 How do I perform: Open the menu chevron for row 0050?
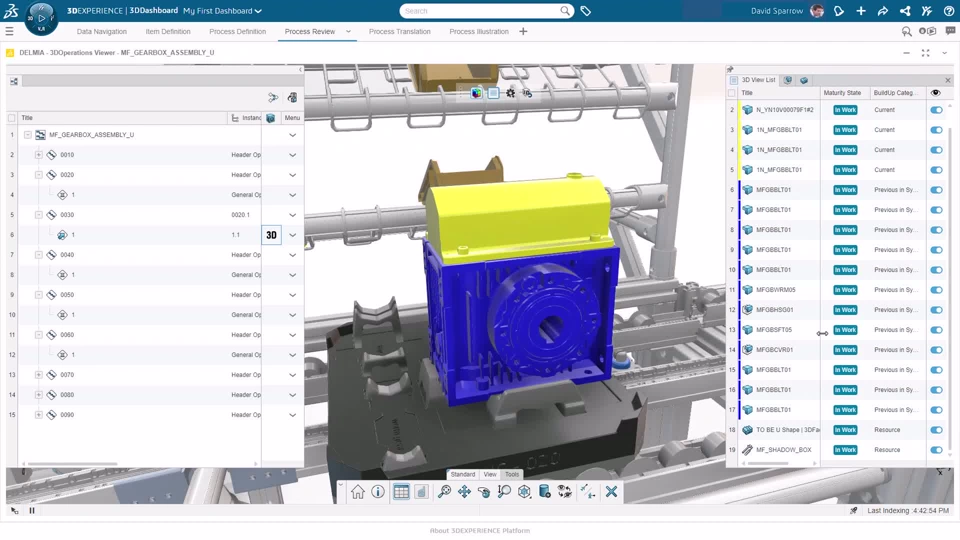(x=293, y=295)
